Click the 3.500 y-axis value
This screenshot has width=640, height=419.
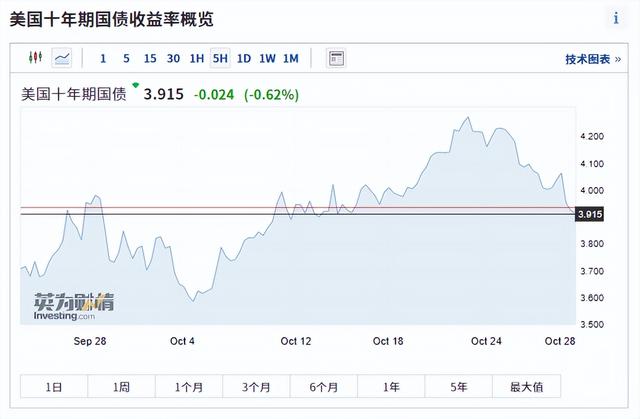(x=592, y=325)
